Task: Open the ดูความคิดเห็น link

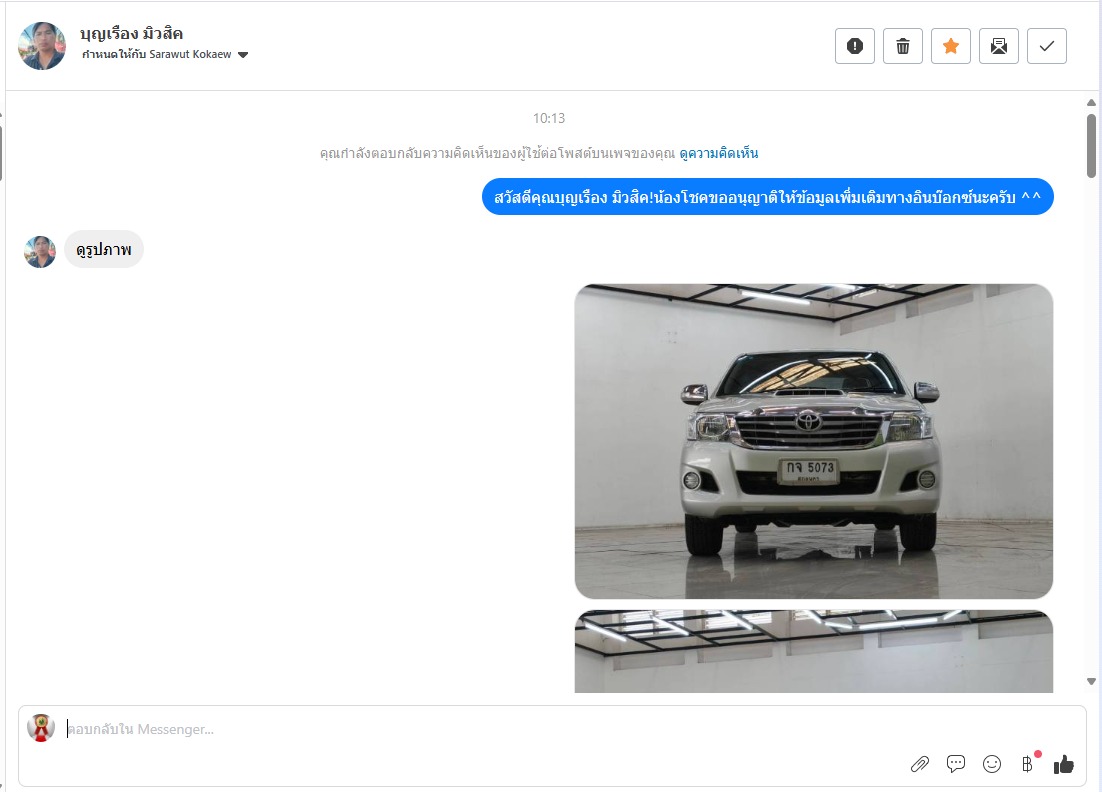Action: (718, 153)
